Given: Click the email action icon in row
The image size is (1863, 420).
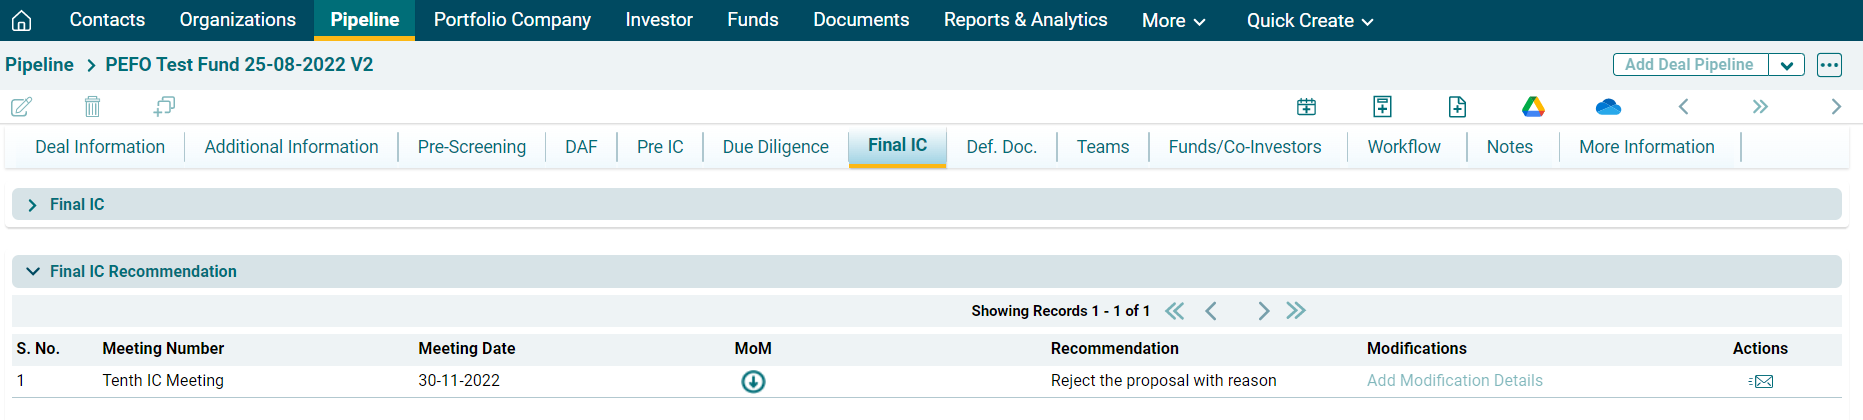Looking at the screenshot, I should pyautogui.click(x=1761, y=381).
